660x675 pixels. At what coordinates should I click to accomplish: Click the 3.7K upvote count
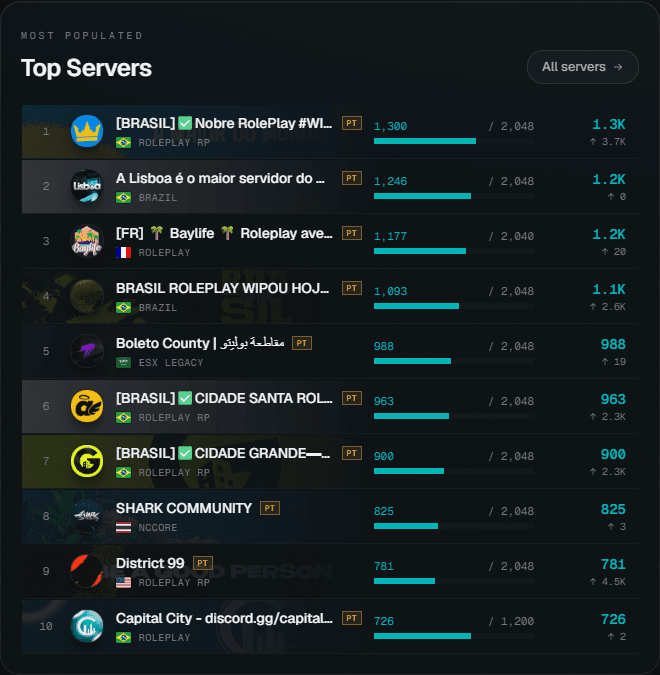(x=608, y=142)
